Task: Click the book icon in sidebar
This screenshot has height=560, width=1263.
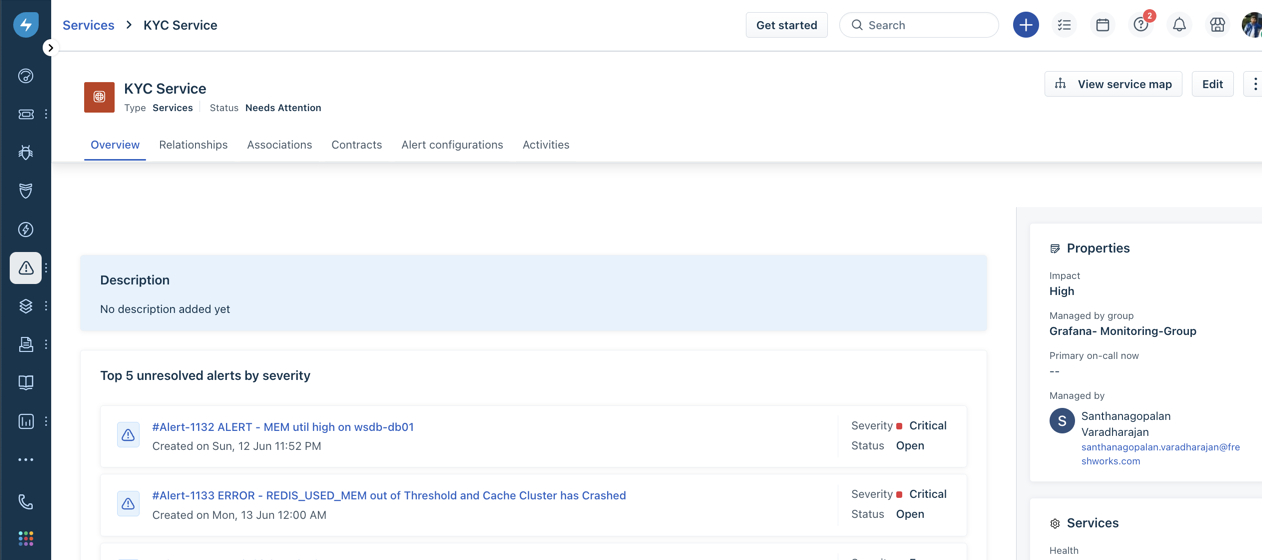Action: pyautogui.click(x=26, y=383)
